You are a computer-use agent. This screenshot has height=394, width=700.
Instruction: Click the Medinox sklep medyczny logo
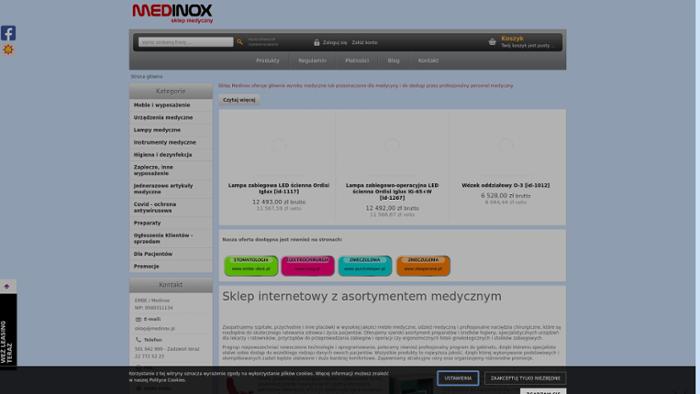172,13
